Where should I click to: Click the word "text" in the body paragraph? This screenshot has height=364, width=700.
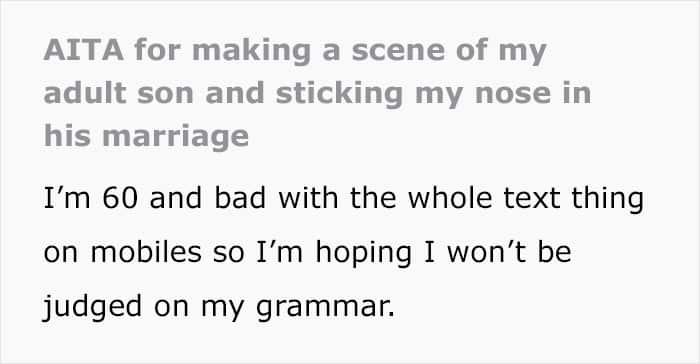click(x=531, y=198)
